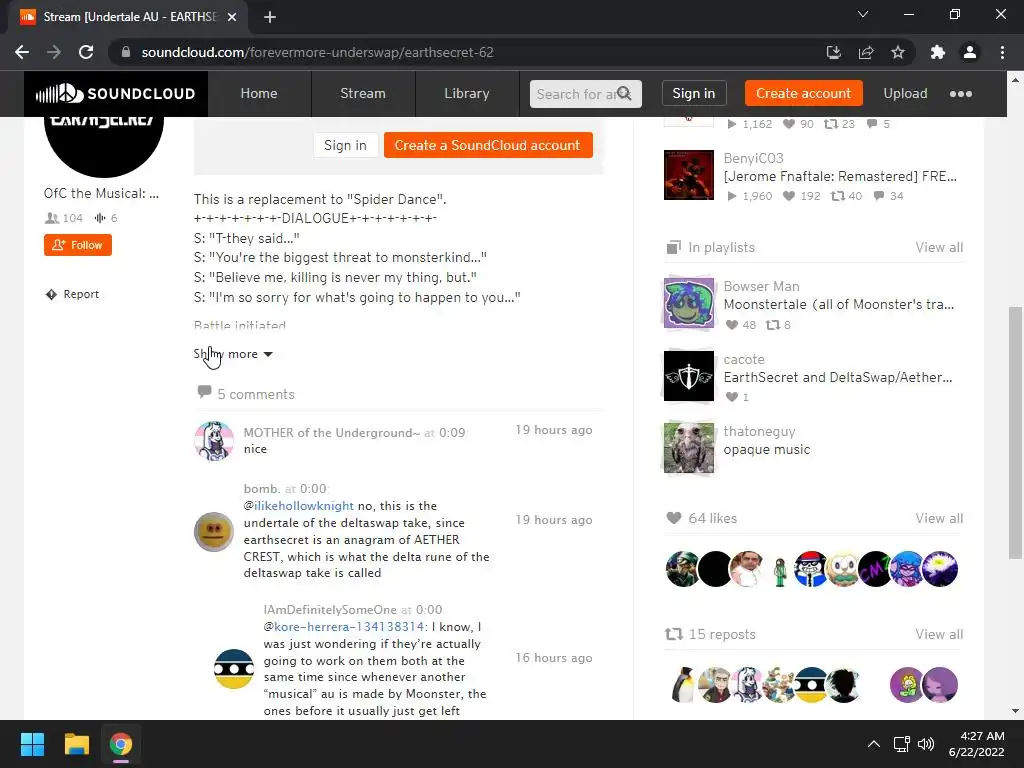Click the browser back arrow

22,52
